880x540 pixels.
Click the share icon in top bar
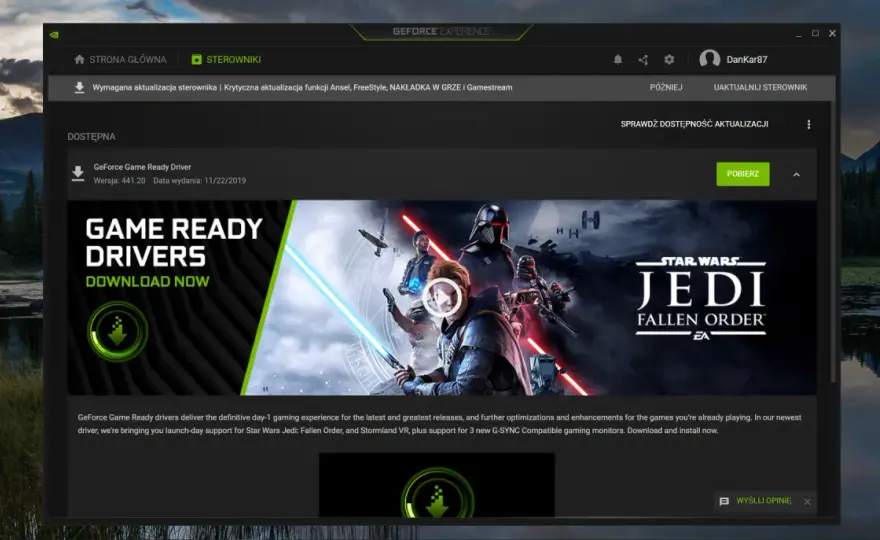tap(643, 60)
